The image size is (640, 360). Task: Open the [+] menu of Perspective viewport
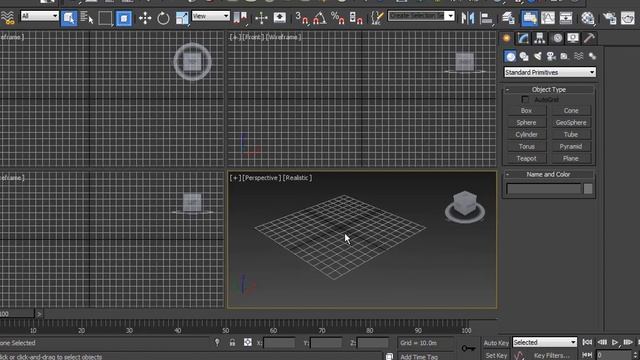pos(235,178)
